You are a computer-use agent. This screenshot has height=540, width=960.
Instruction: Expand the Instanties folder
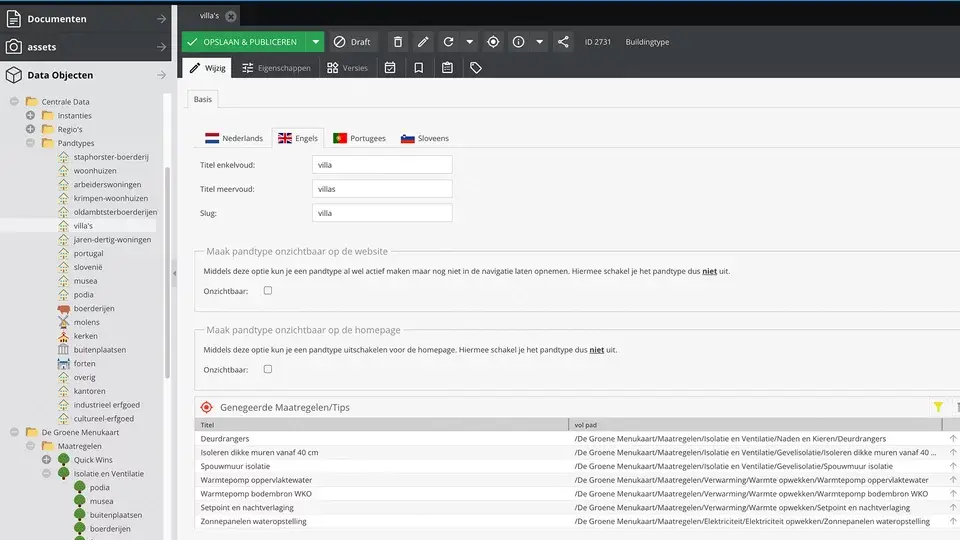coord(30,115)
